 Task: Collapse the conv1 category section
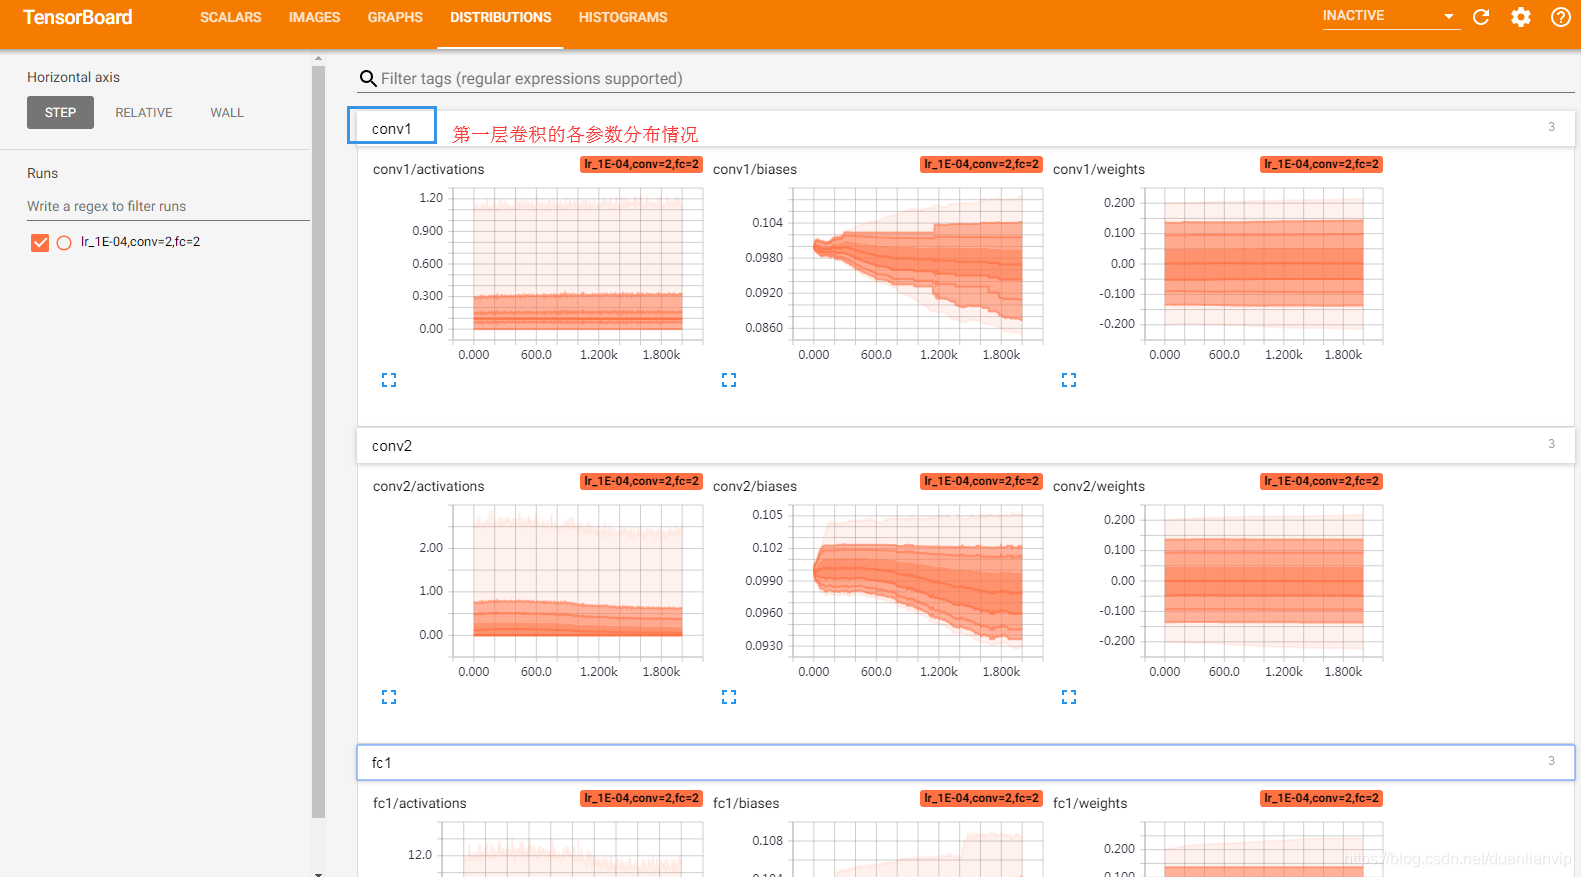(x=966, y=128)
